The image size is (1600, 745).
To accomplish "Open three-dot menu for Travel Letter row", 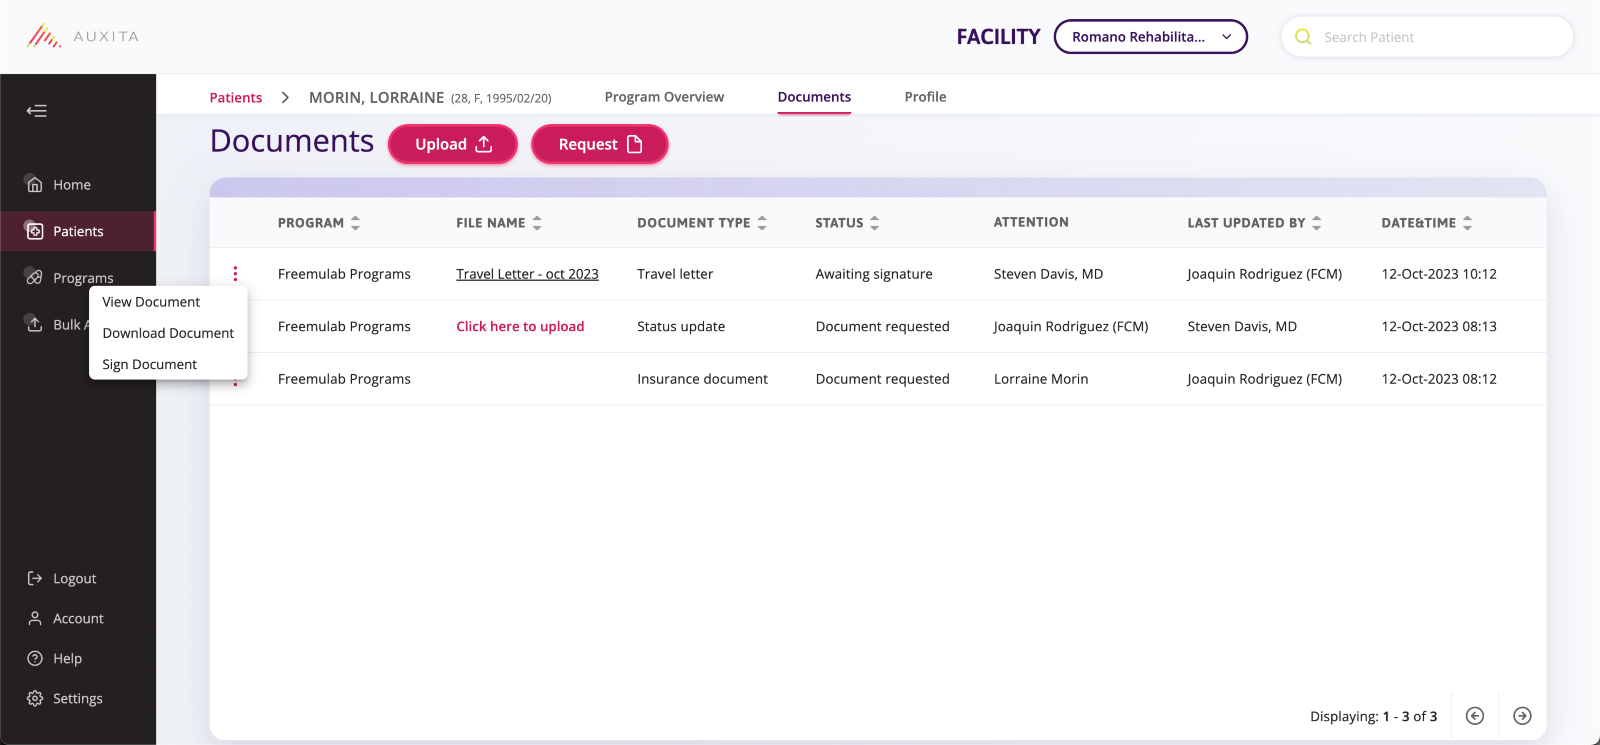I will coord(235,274).
